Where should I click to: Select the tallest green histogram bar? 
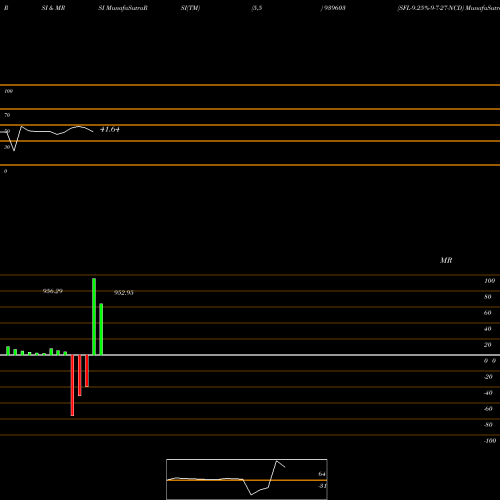(94, 317)
